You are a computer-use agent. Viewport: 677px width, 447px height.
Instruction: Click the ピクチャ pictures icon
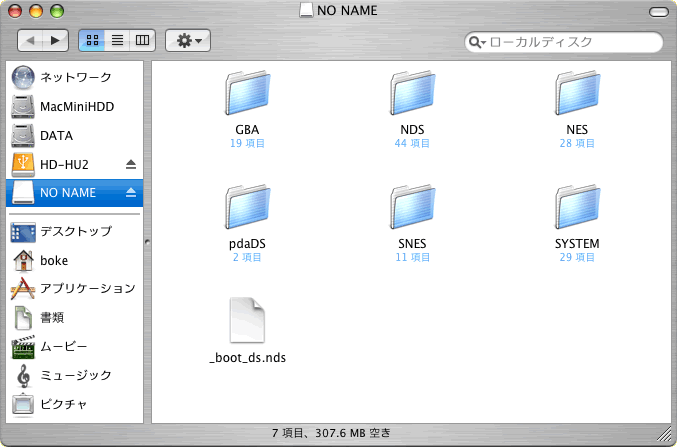coord(23,405)
